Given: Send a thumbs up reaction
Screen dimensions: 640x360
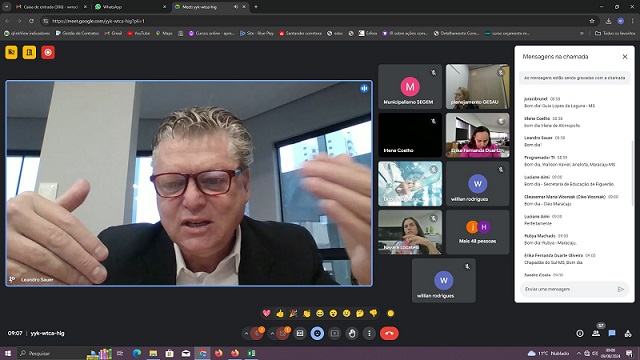Looking at the screenshot, I should pos(280,313).
